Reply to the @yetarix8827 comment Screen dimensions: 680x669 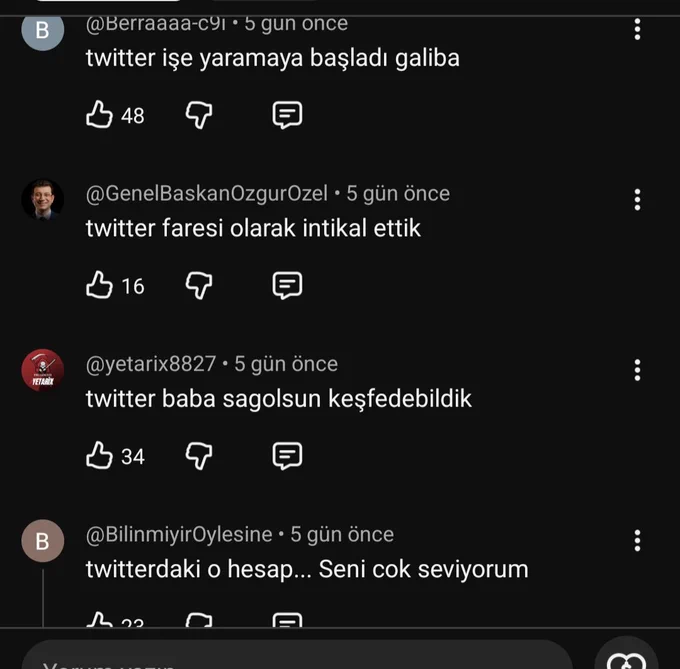287,456
